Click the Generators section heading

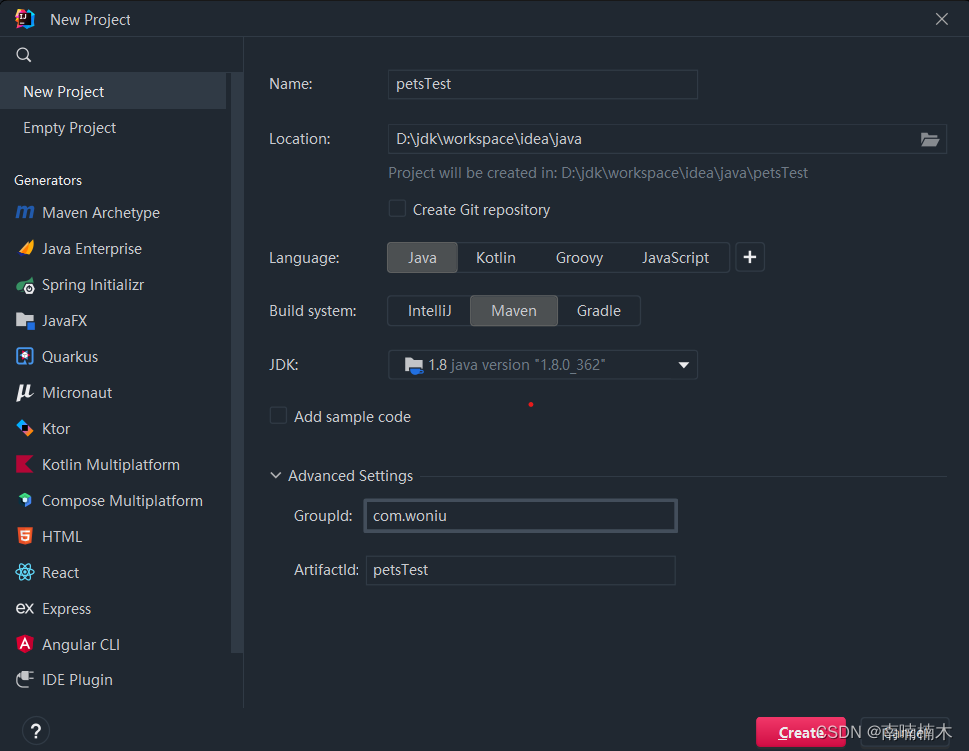(48, 180)
